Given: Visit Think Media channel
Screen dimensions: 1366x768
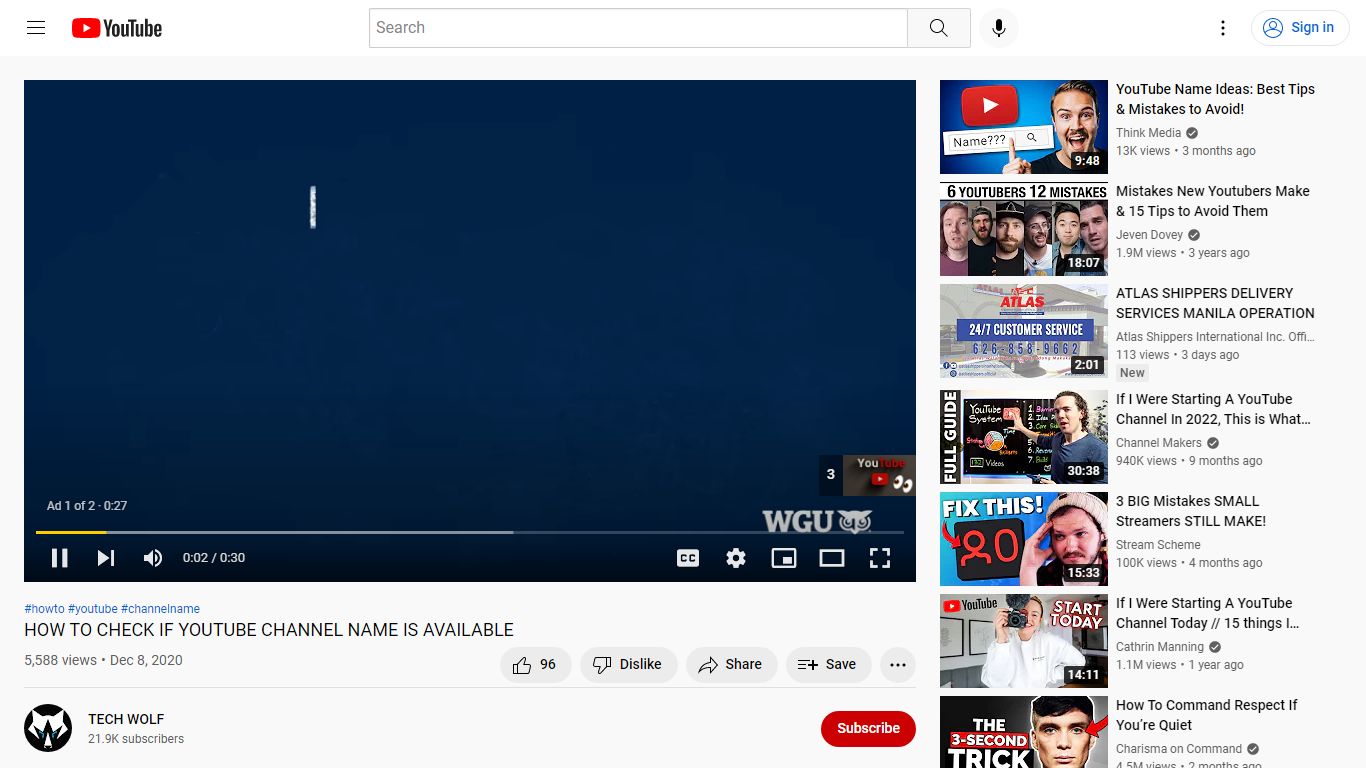Looking at the screenshot, I should 1148,133.
